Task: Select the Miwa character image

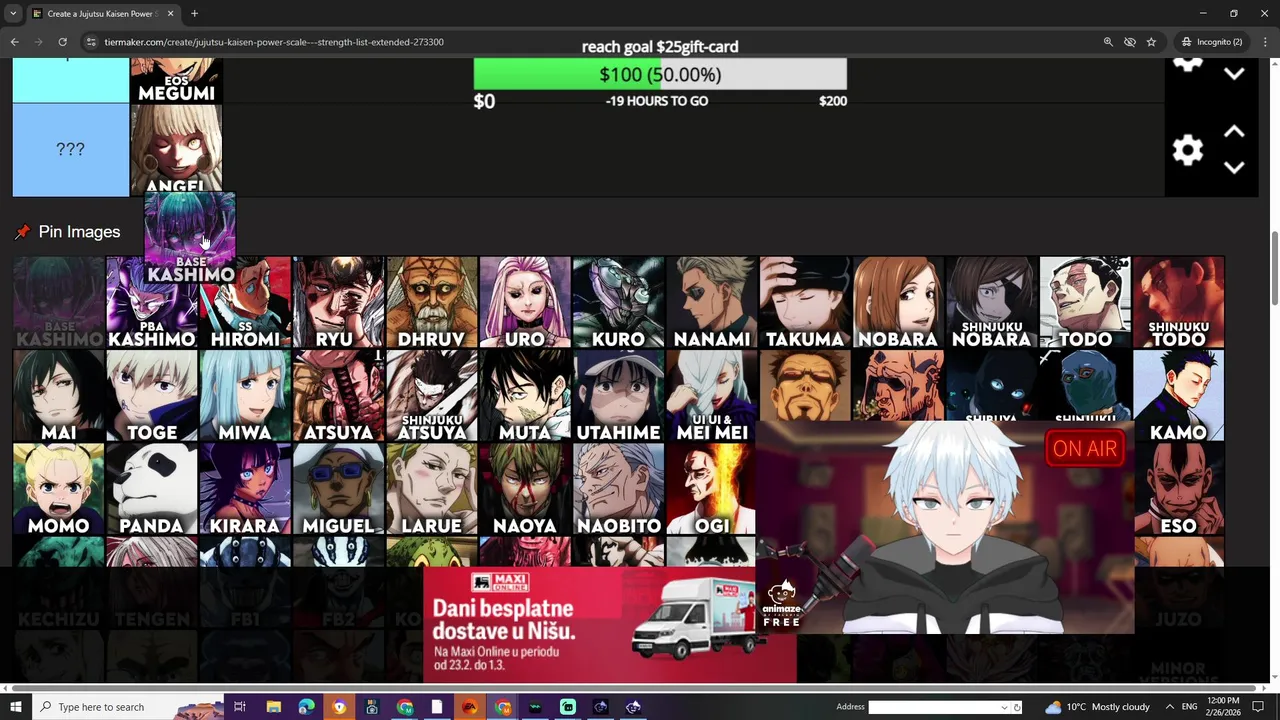Action: click(x=245, y=396)
